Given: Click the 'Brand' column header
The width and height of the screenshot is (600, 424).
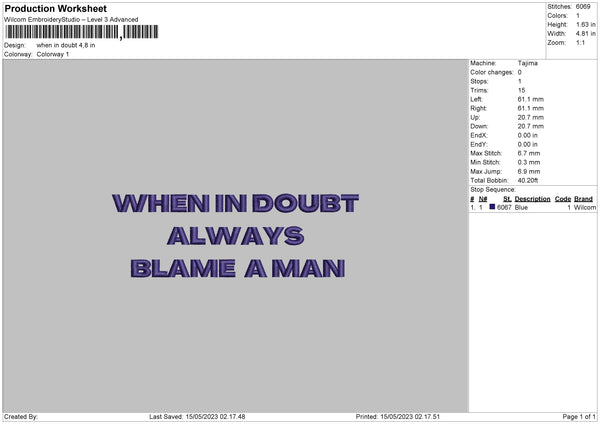Looking at the screenshot, I should point(583,199).
